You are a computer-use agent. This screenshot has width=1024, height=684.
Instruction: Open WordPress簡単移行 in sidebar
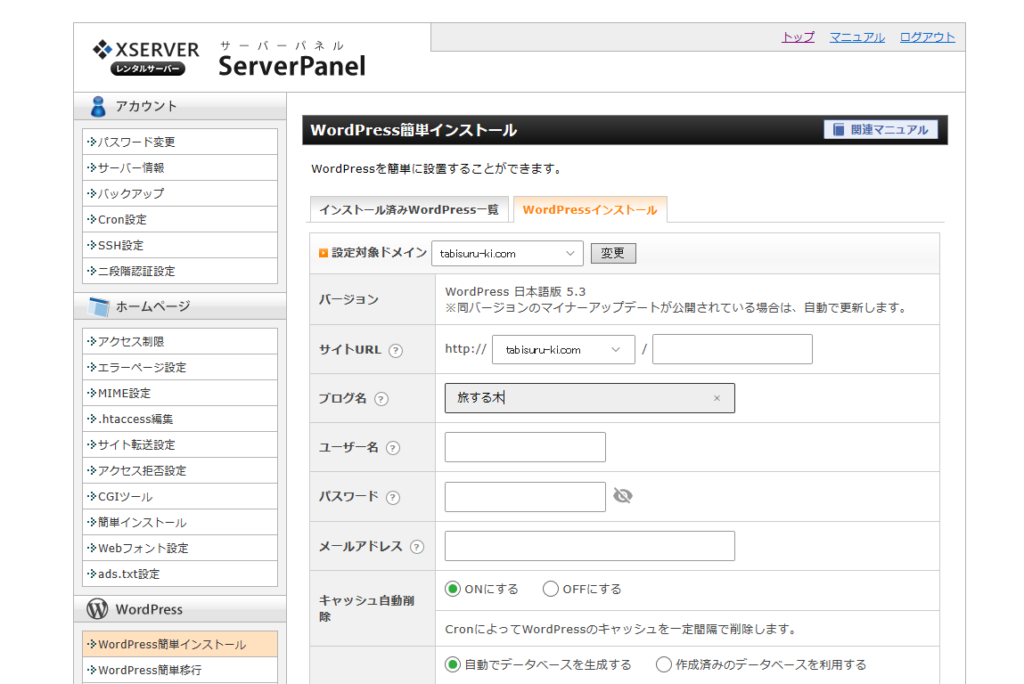point(180,670)
